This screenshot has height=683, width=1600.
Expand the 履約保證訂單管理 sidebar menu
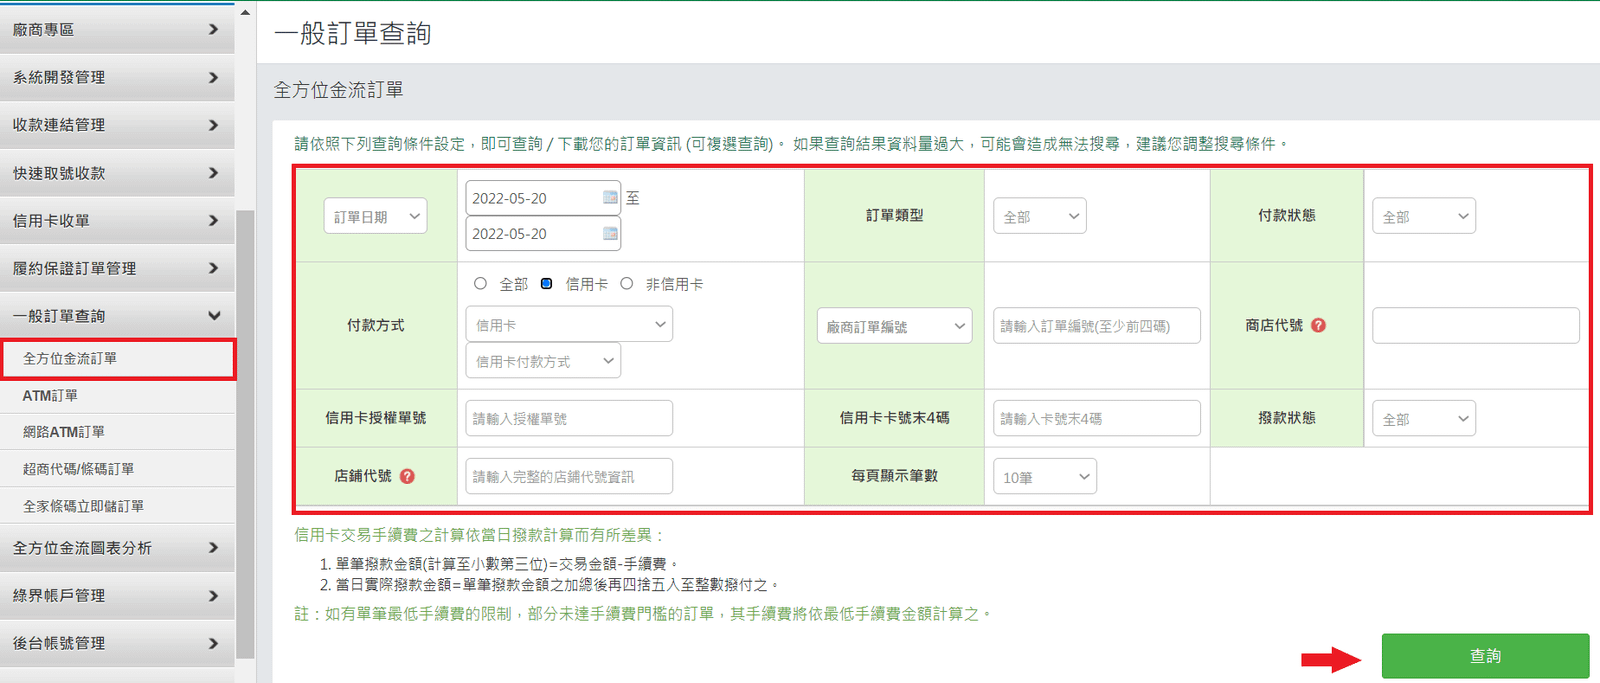pos(117,268)
